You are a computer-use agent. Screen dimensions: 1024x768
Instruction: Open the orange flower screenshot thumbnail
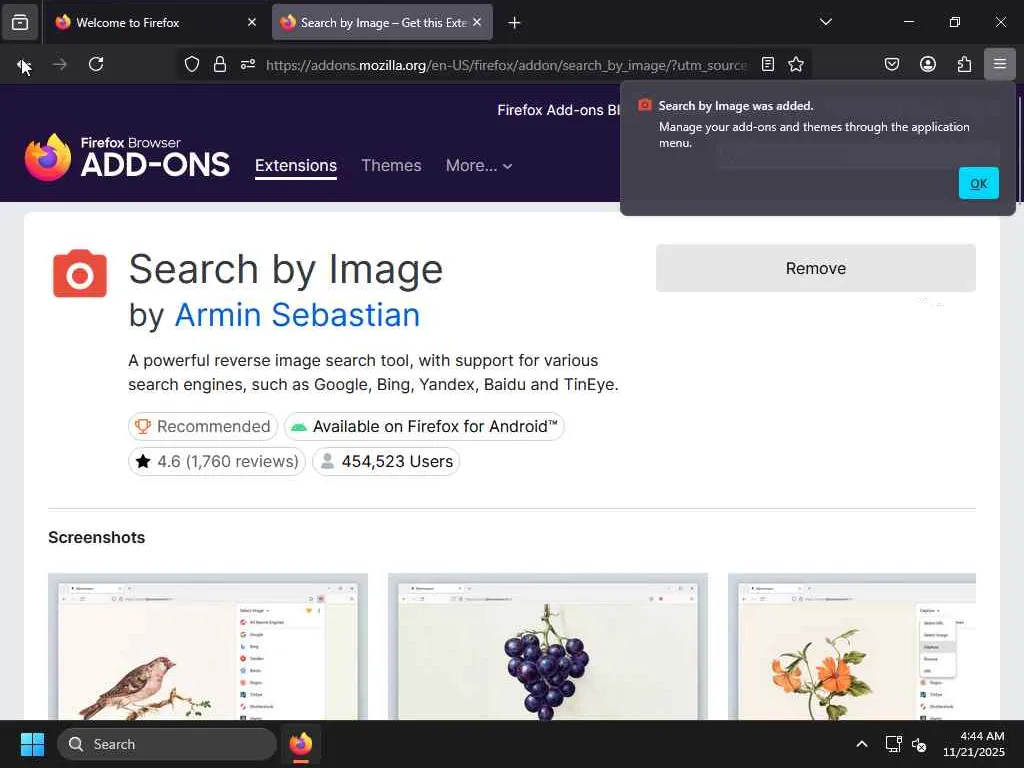coord(852,647)
